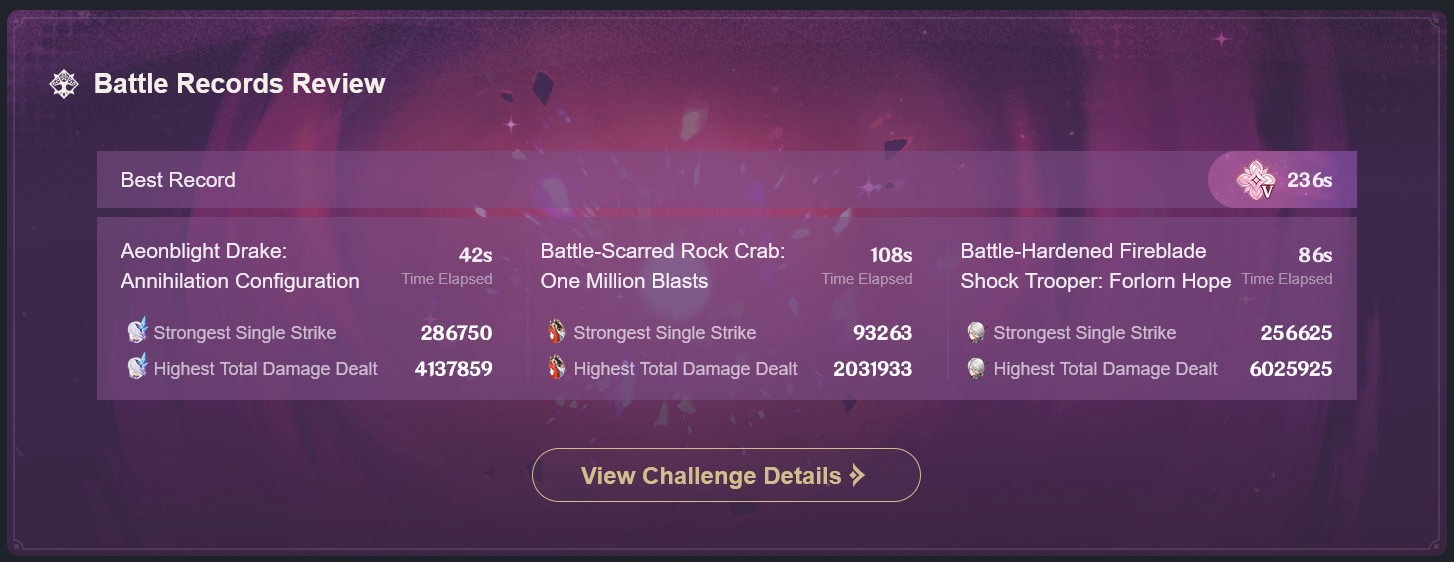Click character avatar beside 6025925 total damage
The image size is (1454, 562).
[x=977, y=369]
